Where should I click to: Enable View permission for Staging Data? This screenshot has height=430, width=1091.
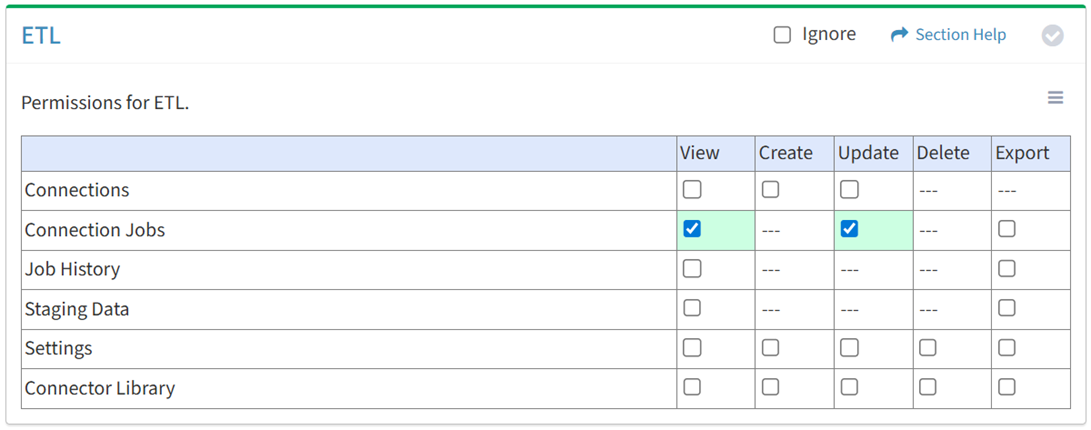(x=692, y=308)
